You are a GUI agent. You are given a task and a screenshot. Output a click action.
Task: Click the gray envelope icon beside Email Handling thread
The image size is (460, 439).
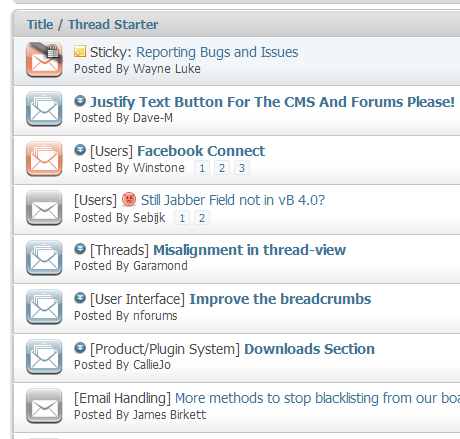[x=44, y=406]
